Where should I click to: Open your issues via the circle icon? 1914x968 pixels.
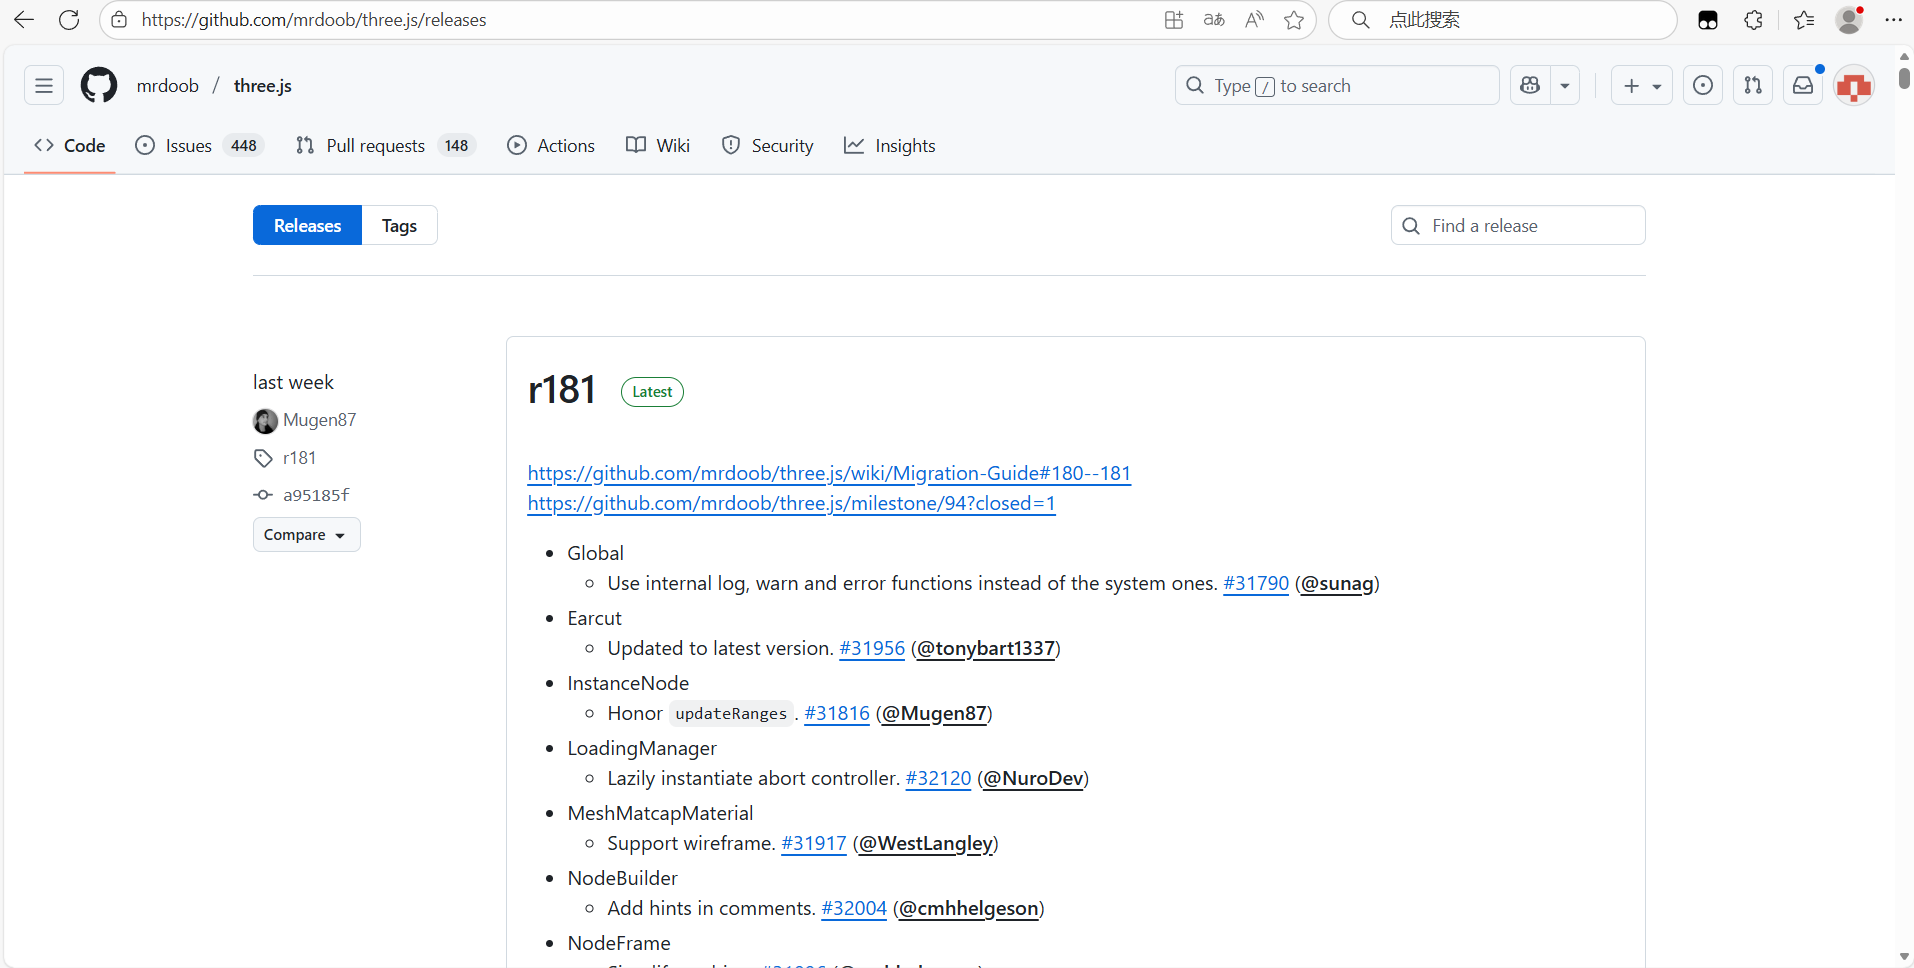(1703, 86)
